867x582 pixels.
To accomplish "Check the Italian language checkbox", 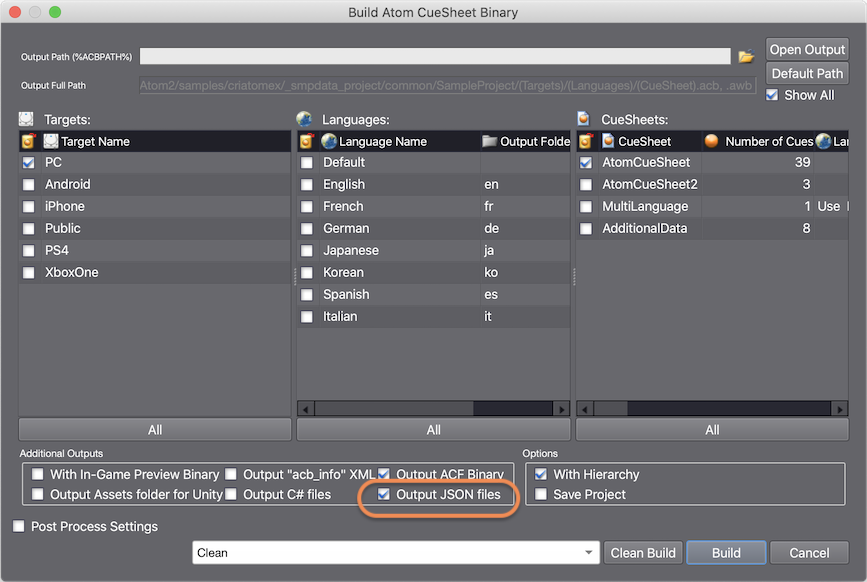I will click(307, 317).
